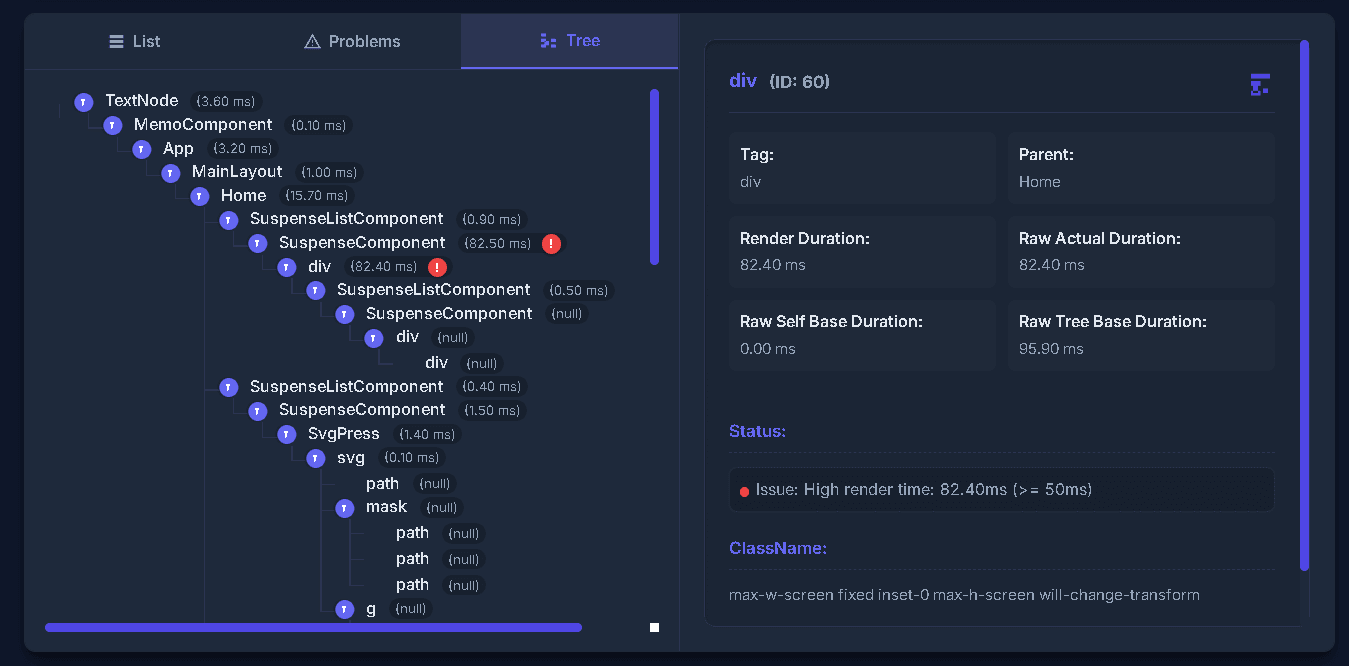Viewport: 1349px width, 668px height.
Task: Collapse SuspenseListComponent (0.90 ms) toggle
Action: pyautogui.click(x=229, y=219)
